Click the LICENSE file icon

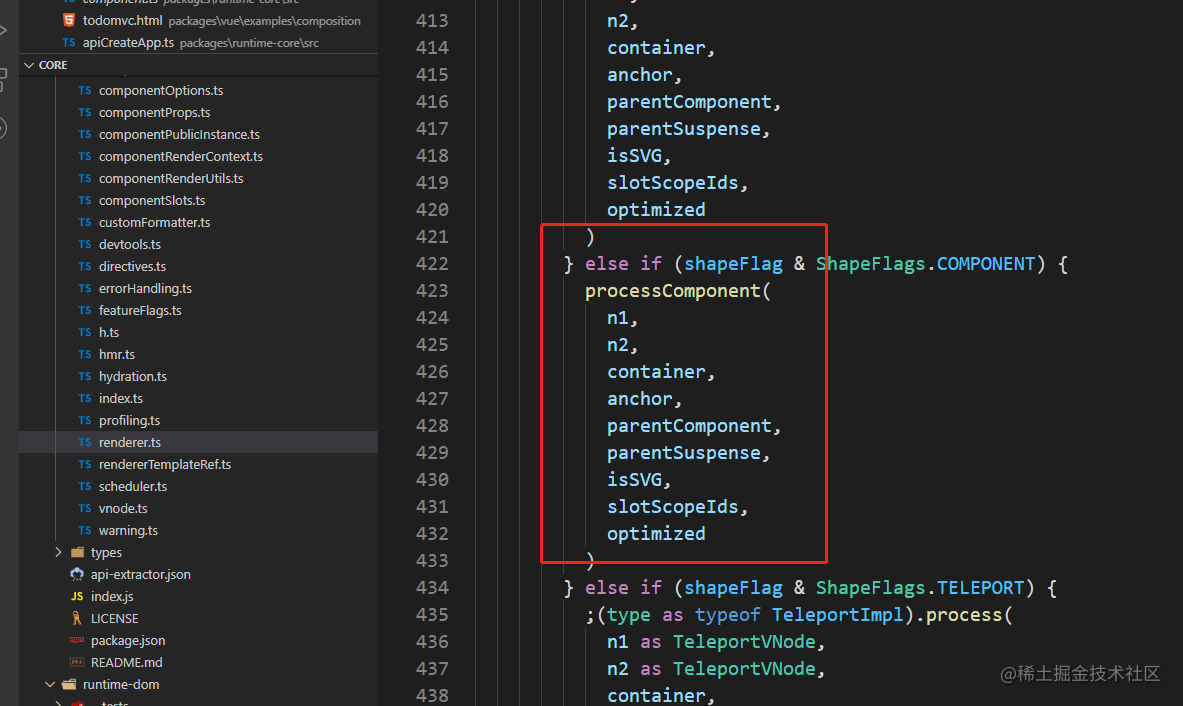click(77, 619)
